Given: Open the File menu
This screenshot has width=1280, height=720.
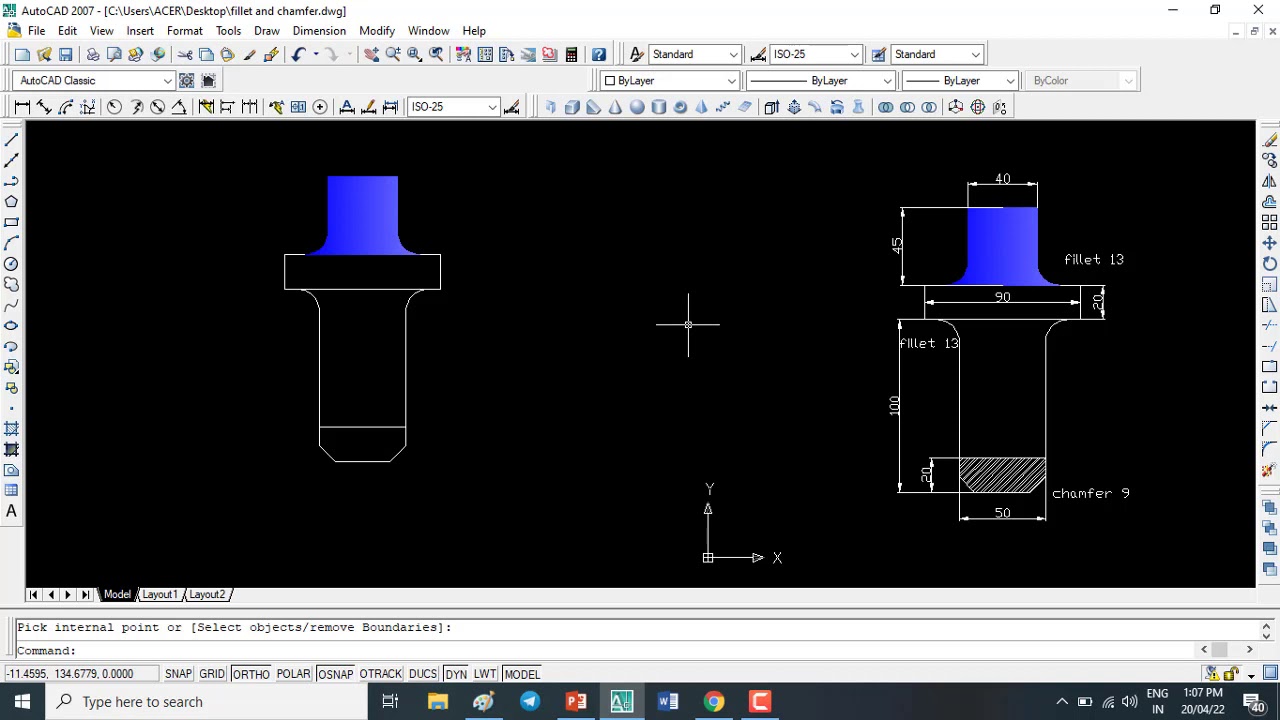Looking at the screenshot, I should [x=36, y=30].
